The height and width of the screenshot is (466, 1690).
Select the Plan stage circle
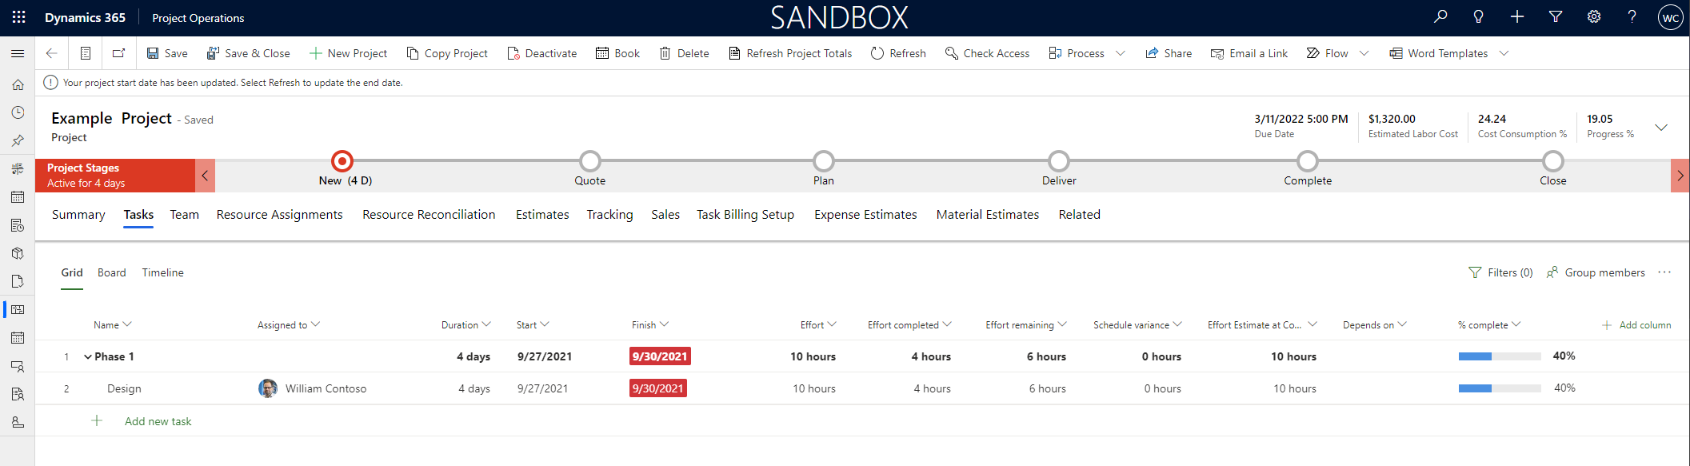click(x=823, y=161)
